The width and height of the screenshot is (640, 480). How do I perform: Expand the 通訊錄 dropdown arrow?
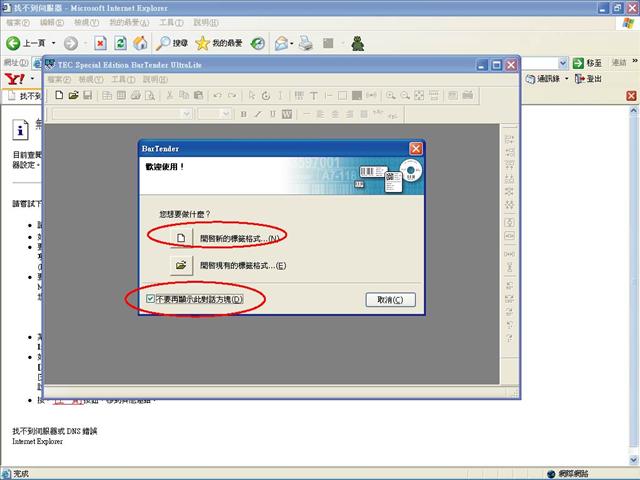click(x=567, y=78)
